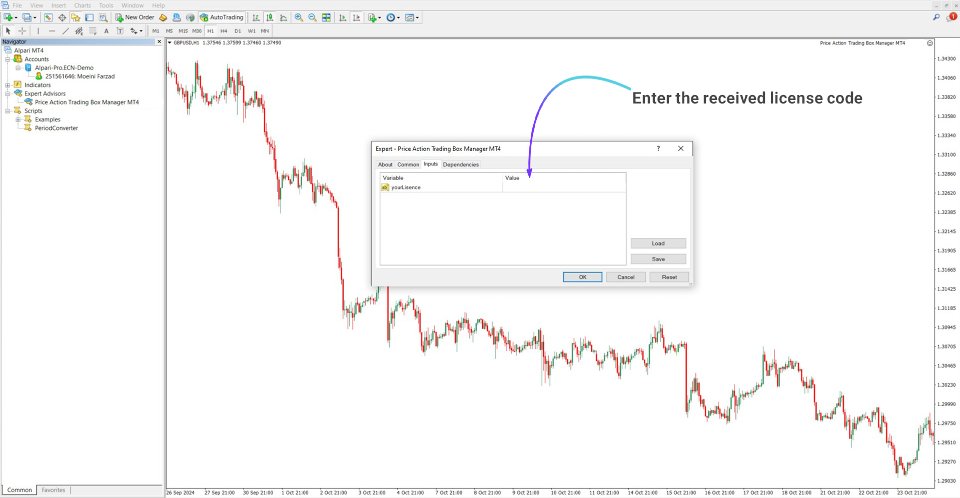Switch chart to Candlesticks mode

[269, 18]
